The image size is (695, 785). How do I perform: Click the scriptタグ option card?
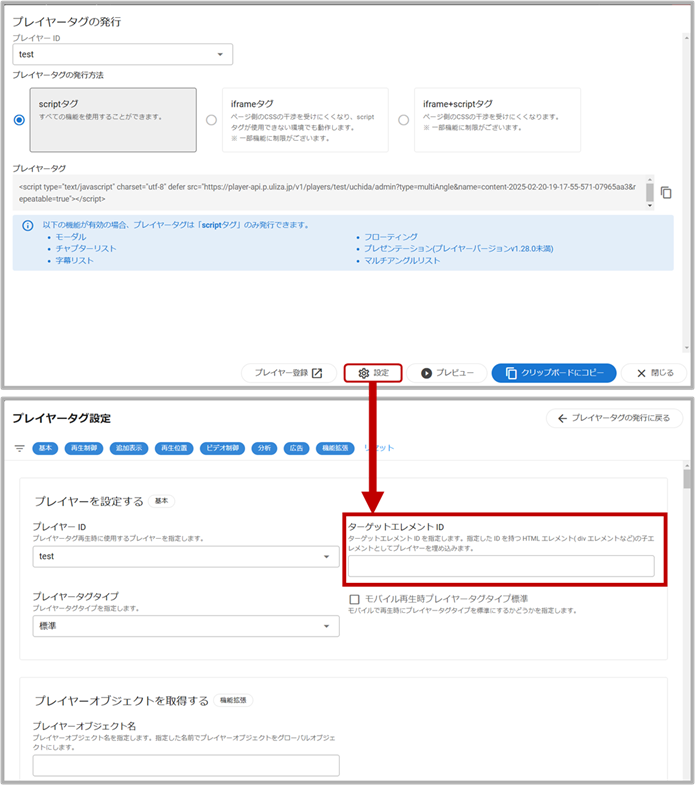pos(113,120)
